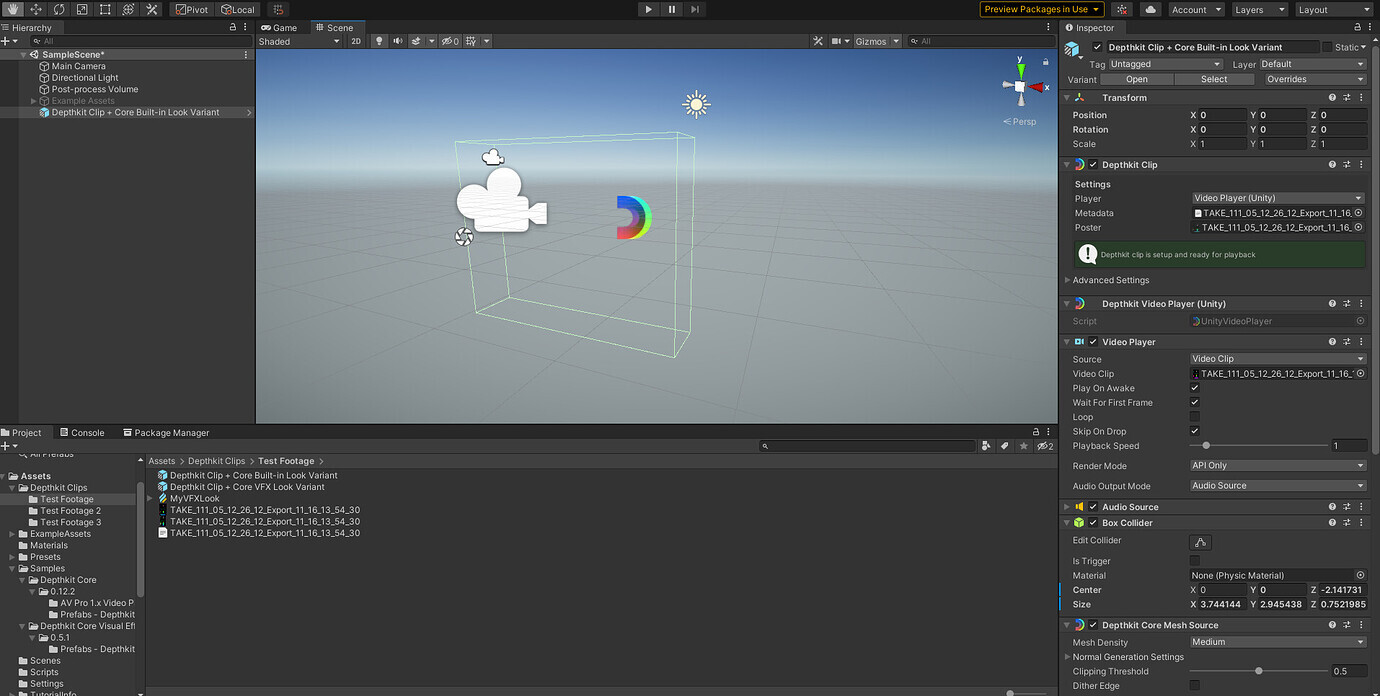The image size is (1380, 696).
Task: Click the Edit Collider icon button
Action: tap(1200, 542)
